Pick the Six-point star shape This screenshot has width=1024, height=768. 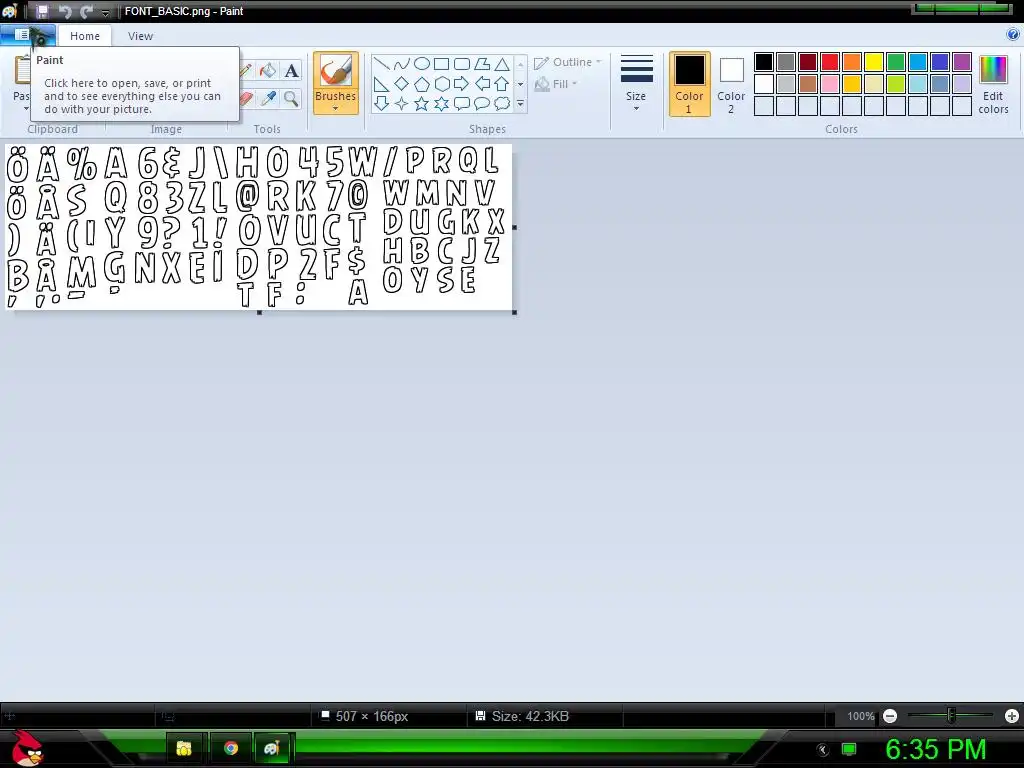442,103
